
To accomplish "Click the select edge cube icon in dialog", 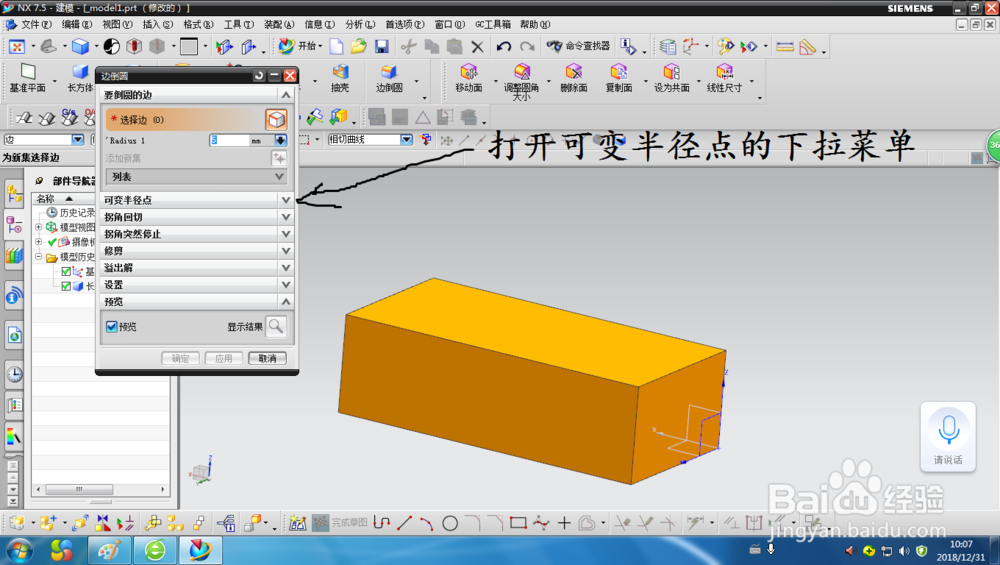I will [x=276, y=119].
